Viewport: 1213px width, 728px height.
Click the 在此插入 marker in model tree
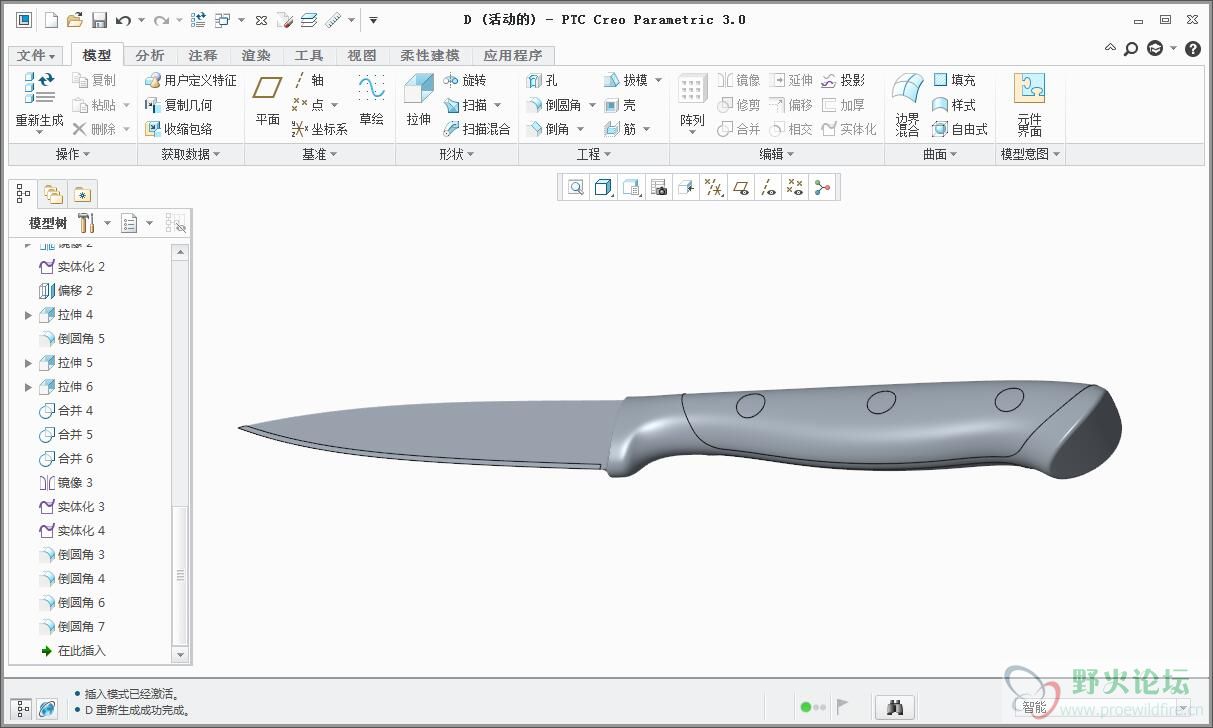[73, 651]
